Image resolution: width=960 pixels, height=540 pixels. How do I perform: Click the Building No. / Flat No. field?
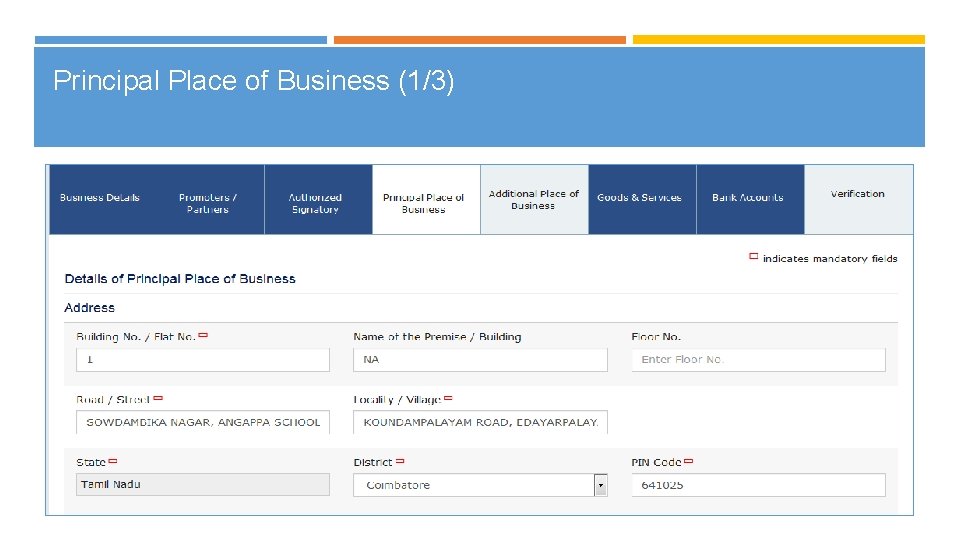[x=203, y=360]
